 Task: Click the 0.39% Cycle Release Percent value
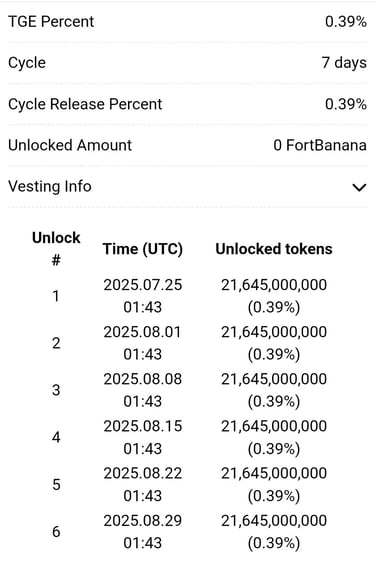tap(346, 104)
